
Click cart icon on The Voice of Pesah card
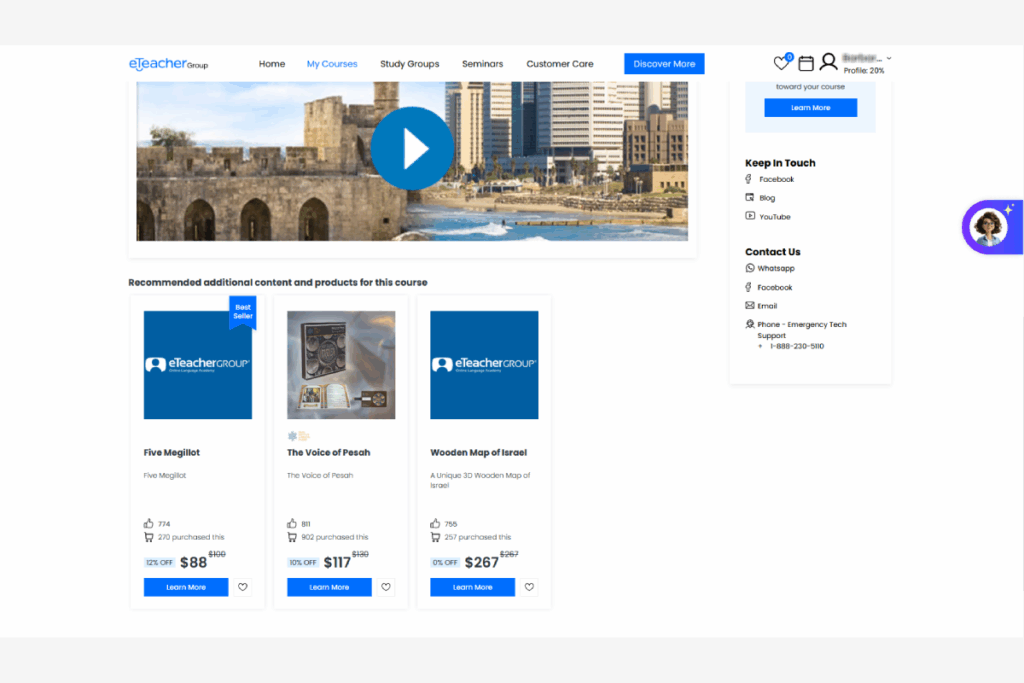(292, 537)
